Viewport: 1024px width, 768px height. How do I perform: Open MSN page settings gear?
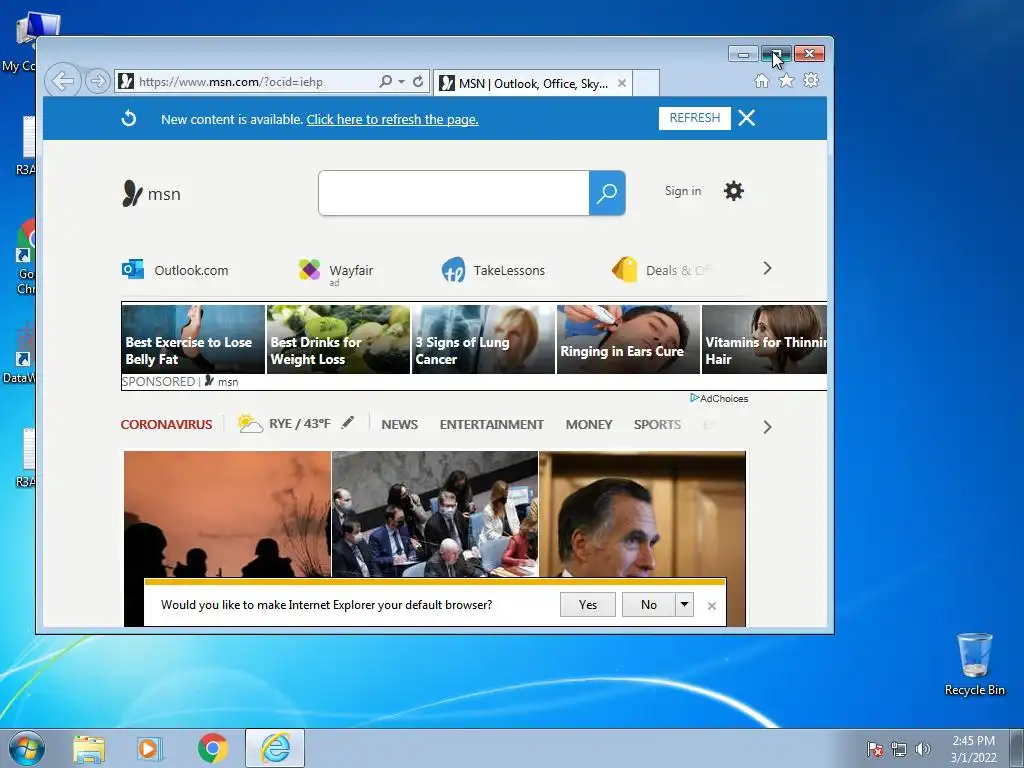point(733,191)
